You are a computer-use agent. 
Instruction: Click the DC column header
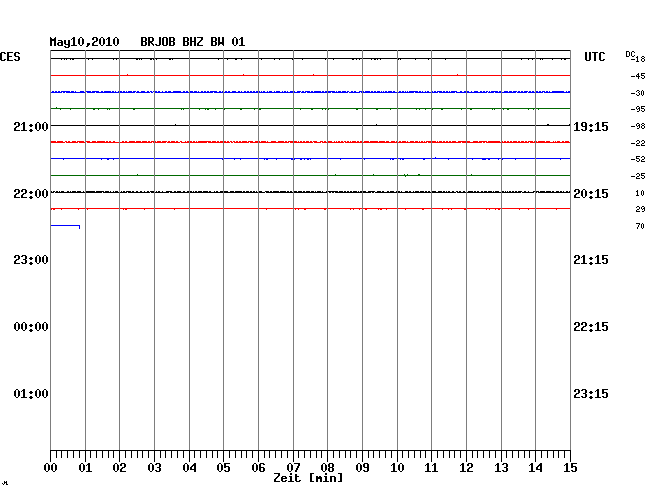[x=630, y=54]
